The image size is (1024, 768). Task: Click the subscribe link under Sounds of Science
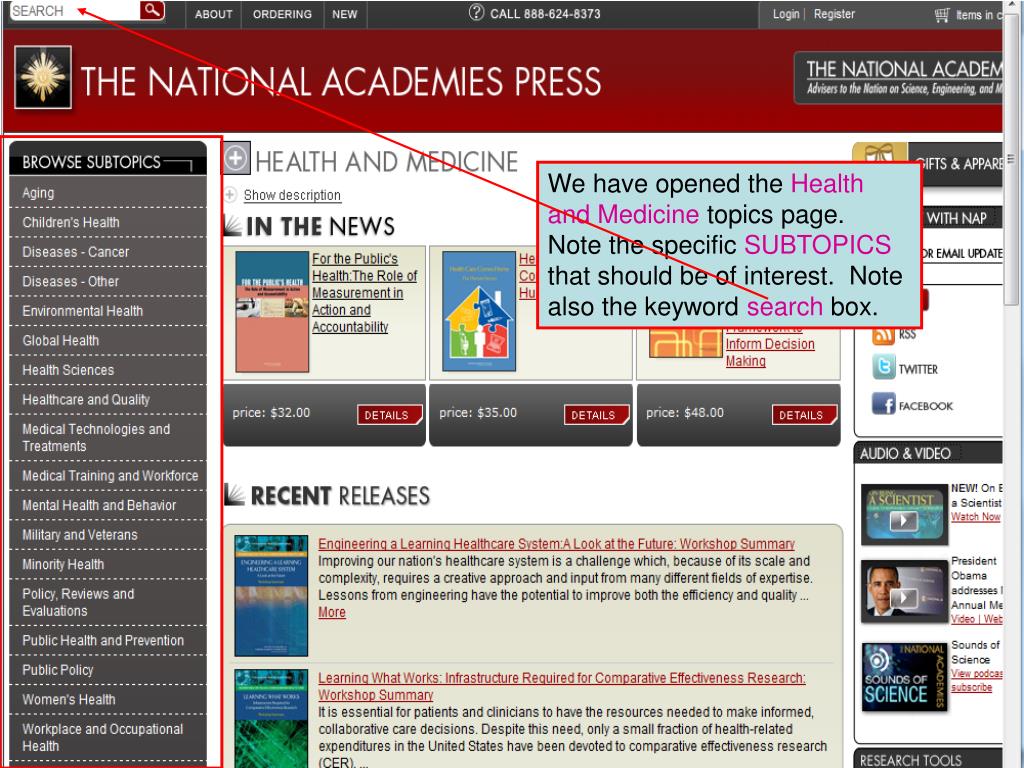pyautogui.click(x=971, y=688)
